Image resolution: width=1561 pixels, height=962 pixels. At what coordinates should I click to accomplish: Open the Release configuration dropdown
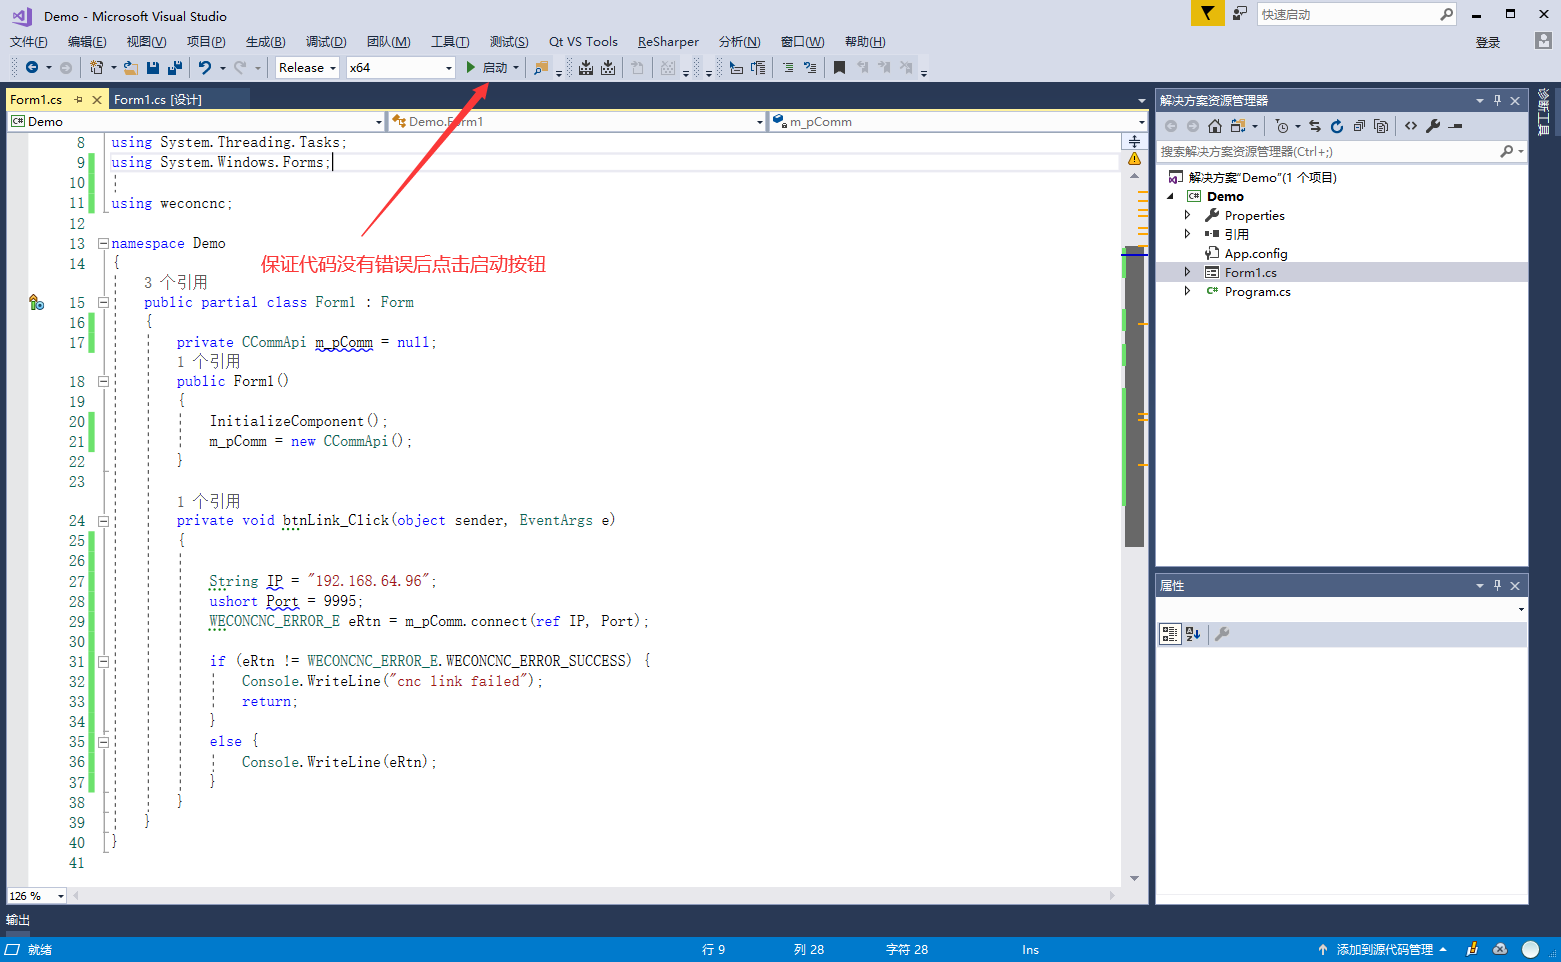[x=307, y=68]
